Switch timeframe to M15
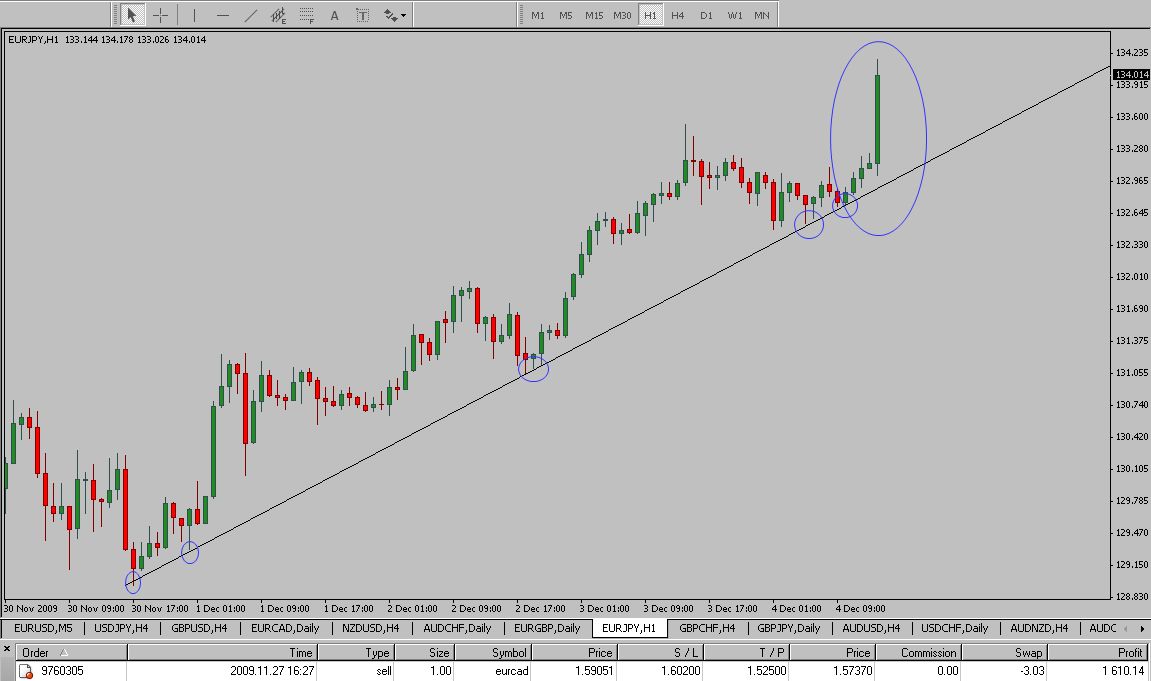The image size is (1151, 681). (x=594, y=15)
